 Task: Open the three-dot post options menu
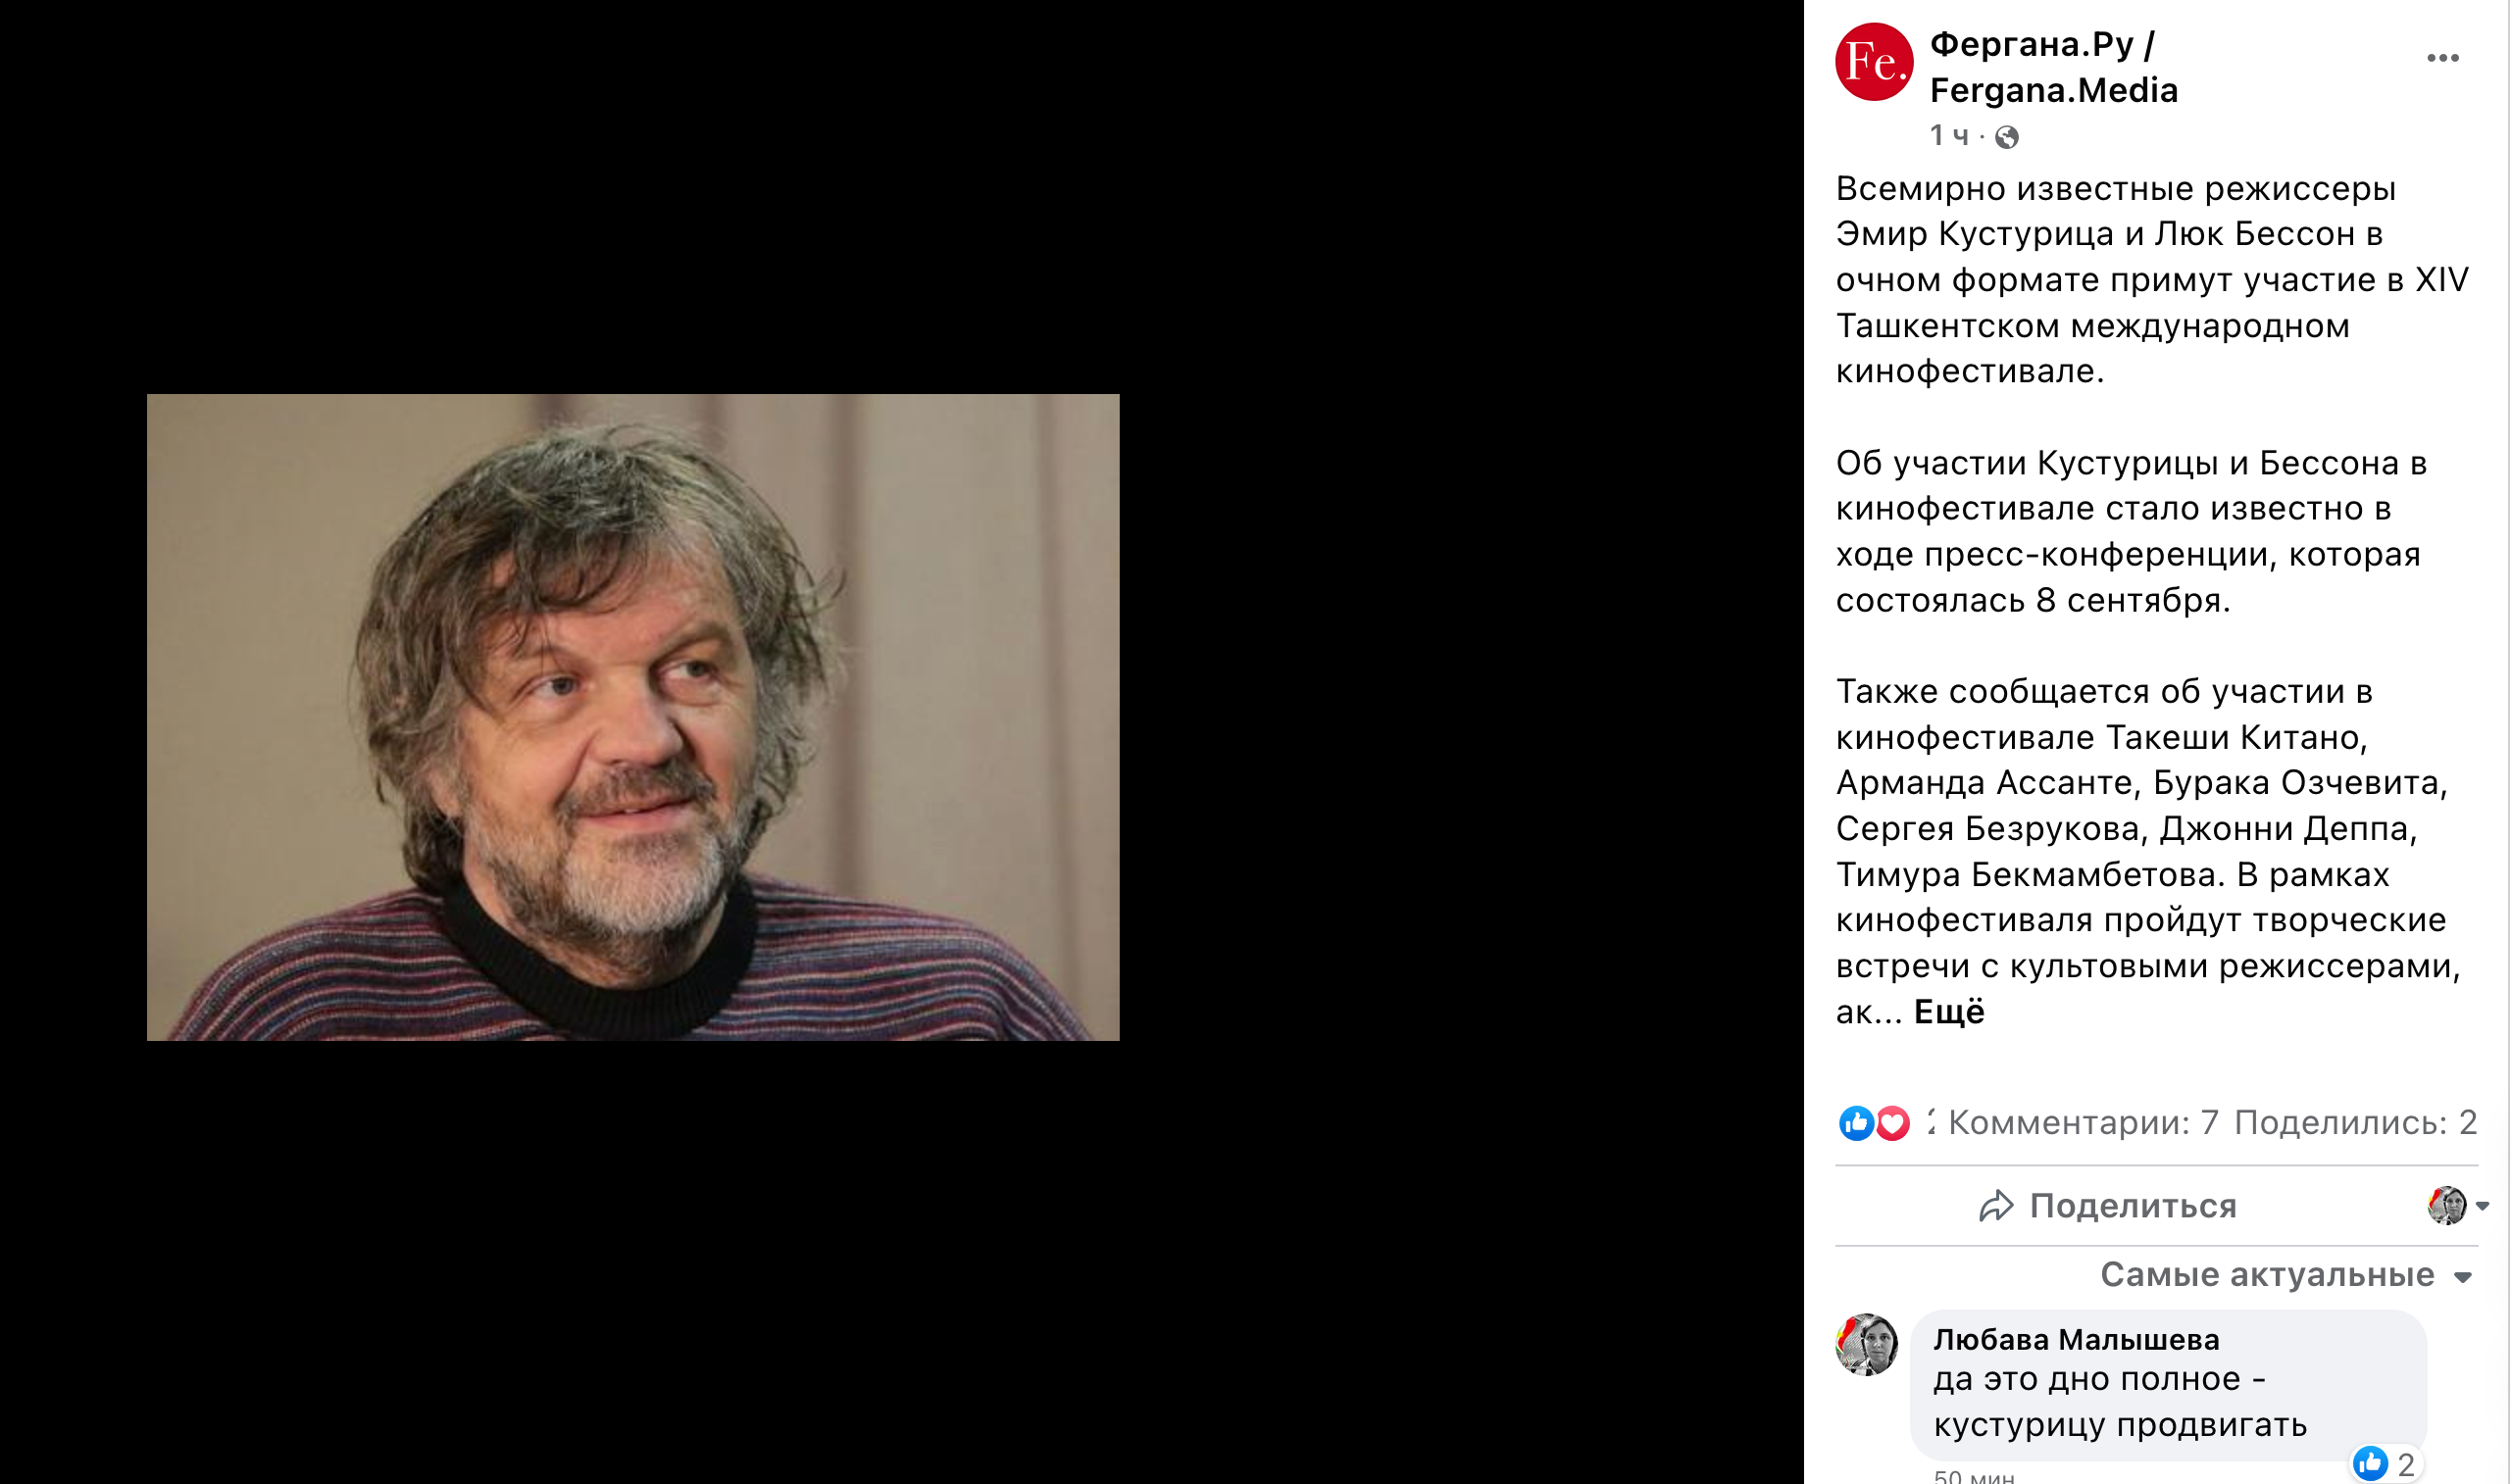tap(2442, 58)
